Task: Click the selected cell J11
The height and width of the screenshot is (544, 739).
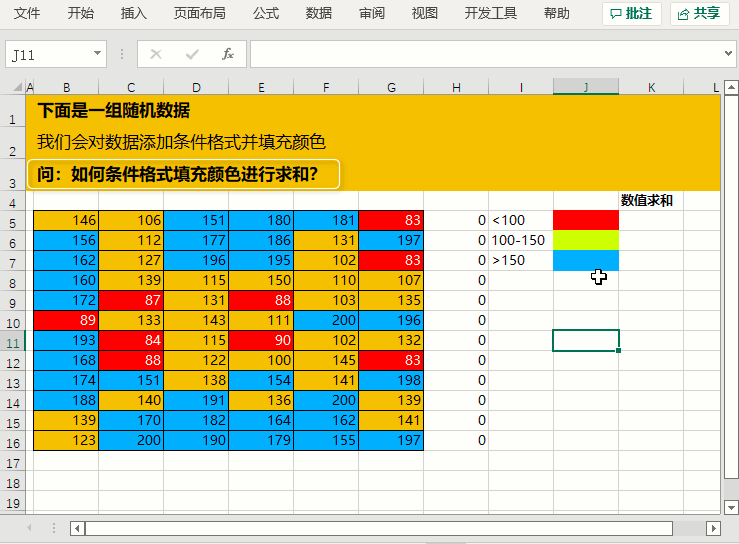Action: click(586, 340)
